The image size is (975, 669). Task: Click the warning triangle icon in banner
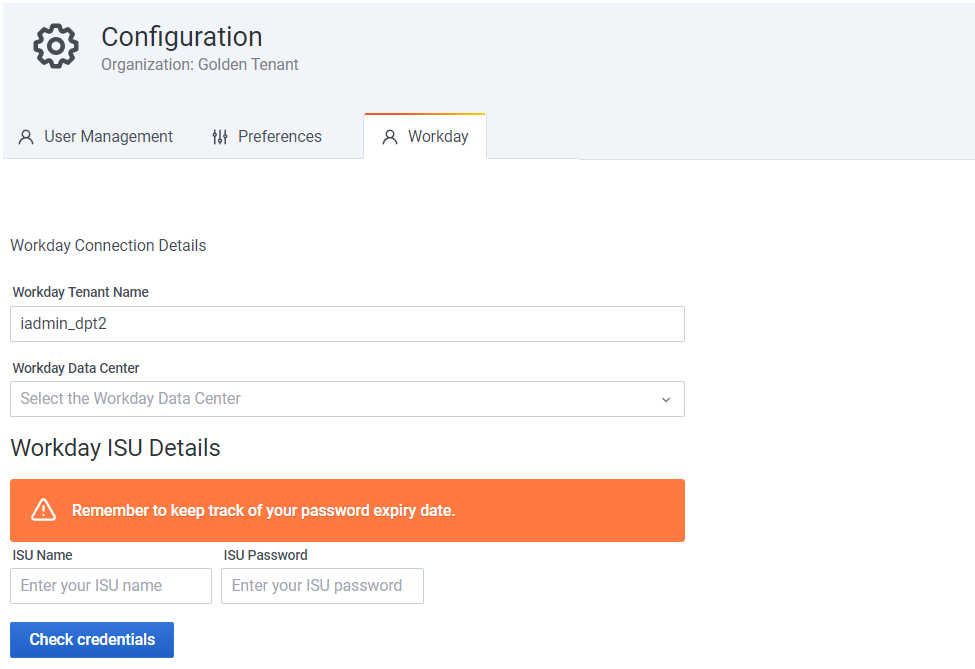click(44, 510)
